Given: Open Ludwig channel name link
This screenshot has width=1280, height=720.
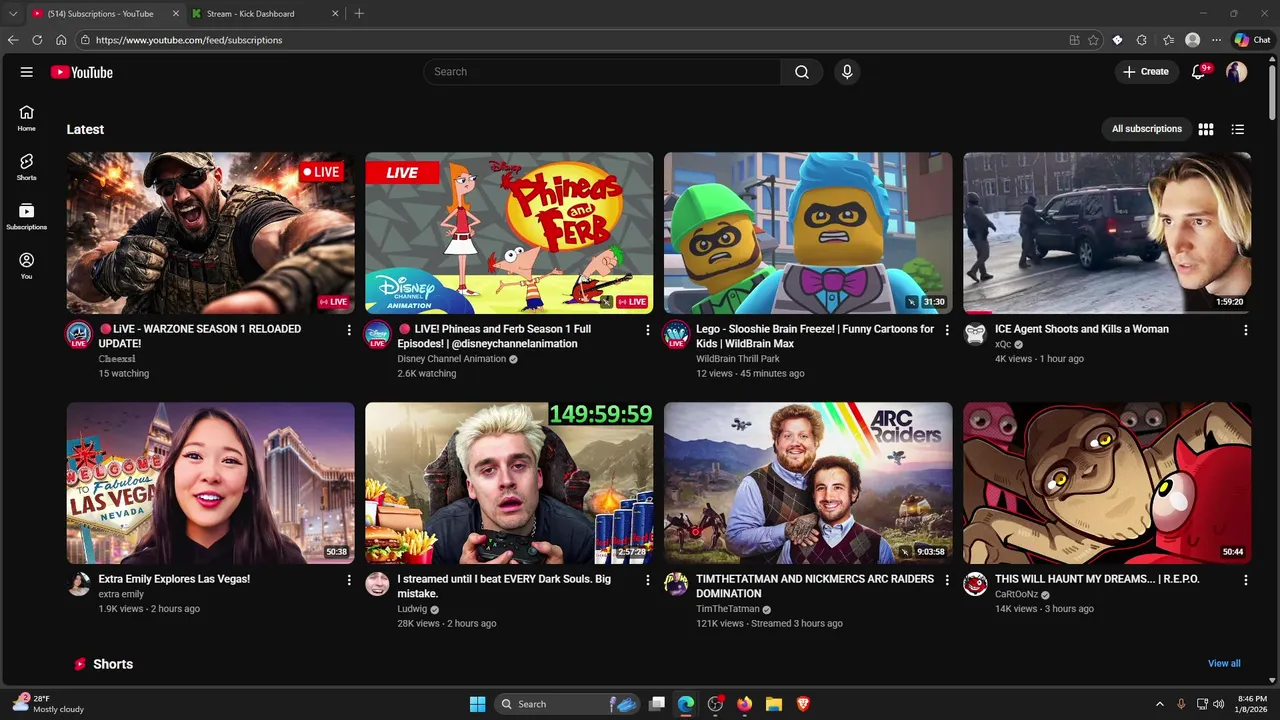Looking at the screenshot, I should pyautogui.click(x=412, y=609).
